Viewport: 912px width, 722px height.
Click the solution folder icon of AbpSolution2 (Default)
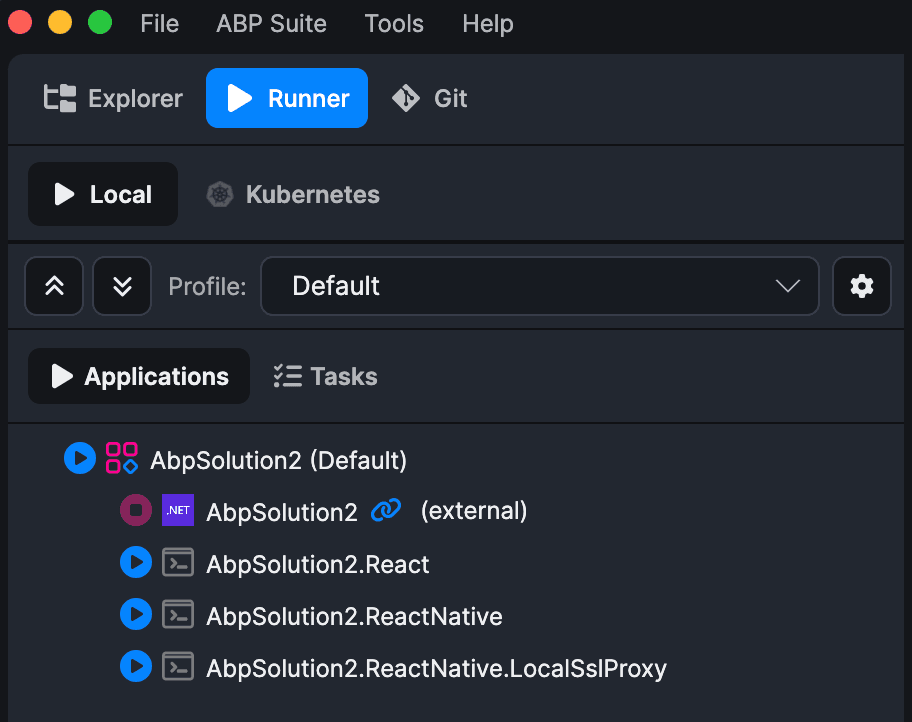click(122, 458)
